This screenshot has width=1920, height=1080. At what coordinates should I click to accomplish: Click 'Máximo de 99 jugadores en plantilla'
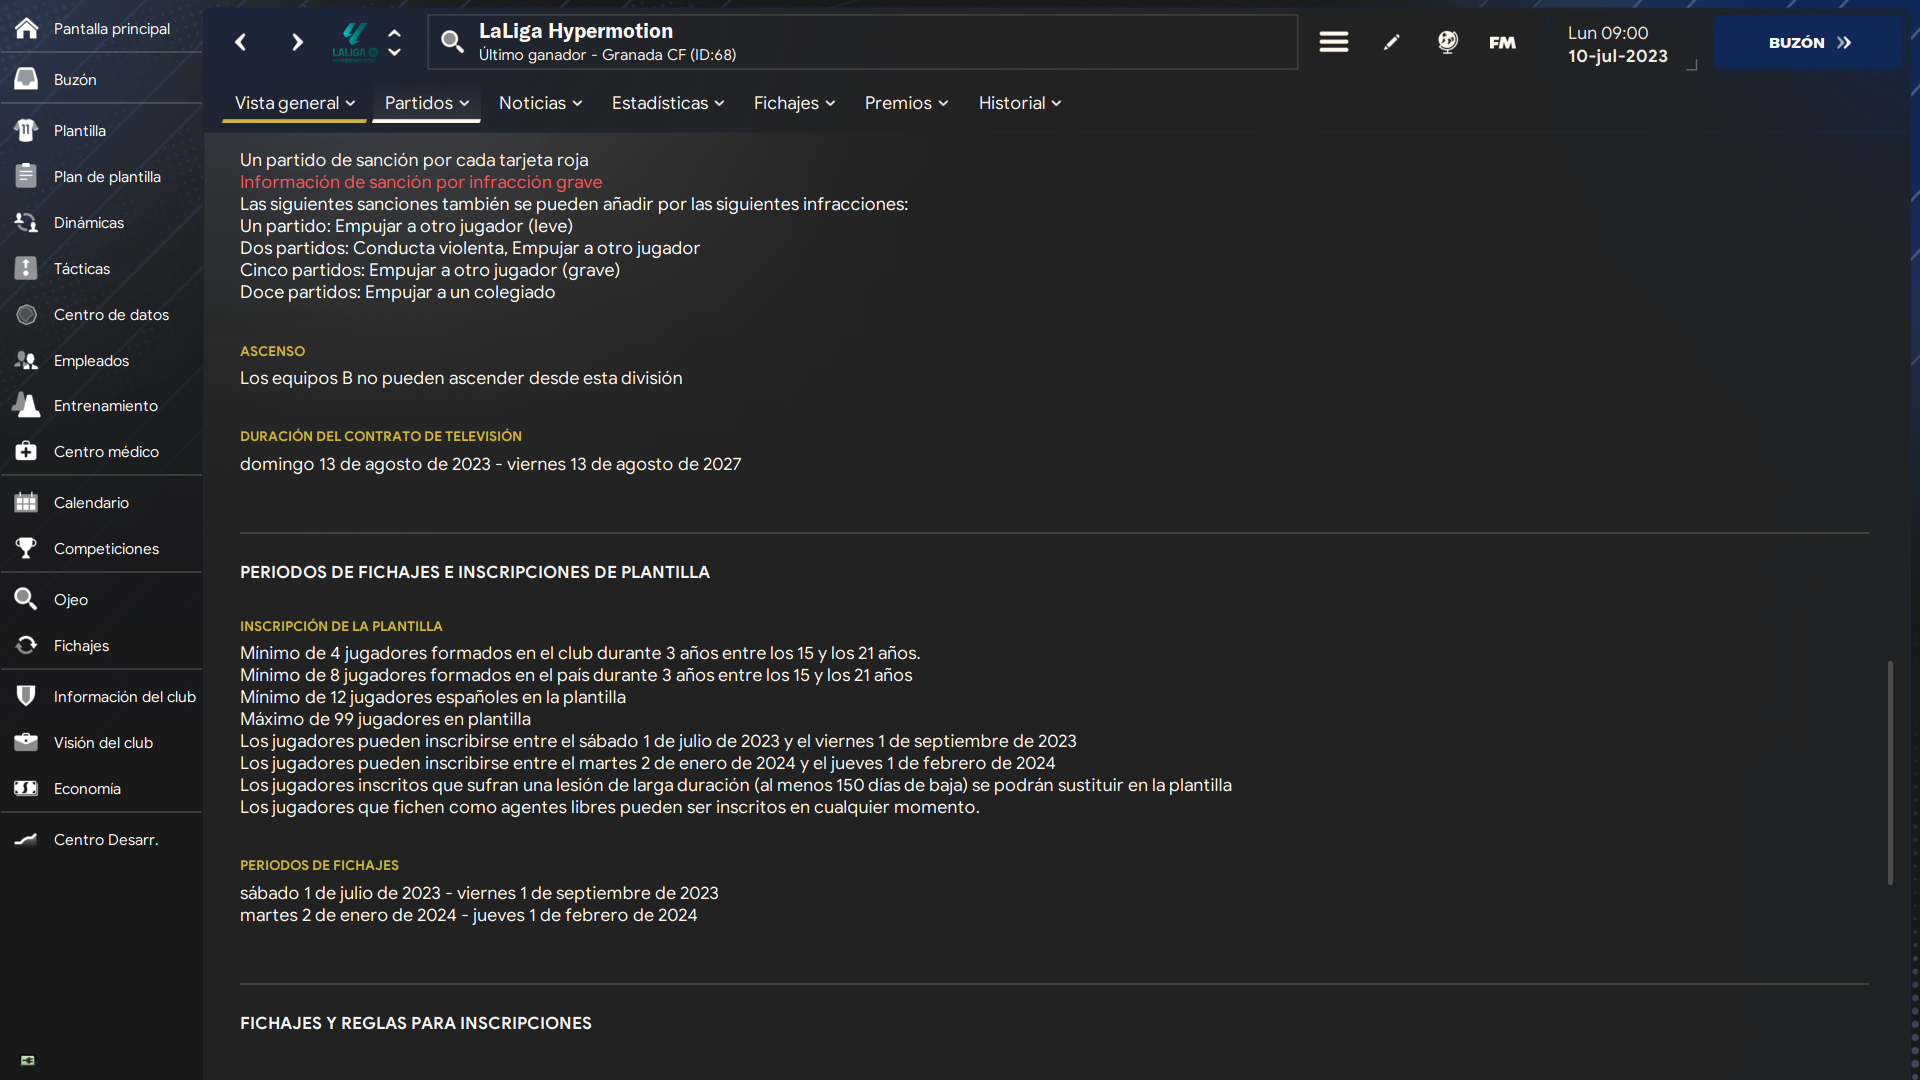[385, 719]
